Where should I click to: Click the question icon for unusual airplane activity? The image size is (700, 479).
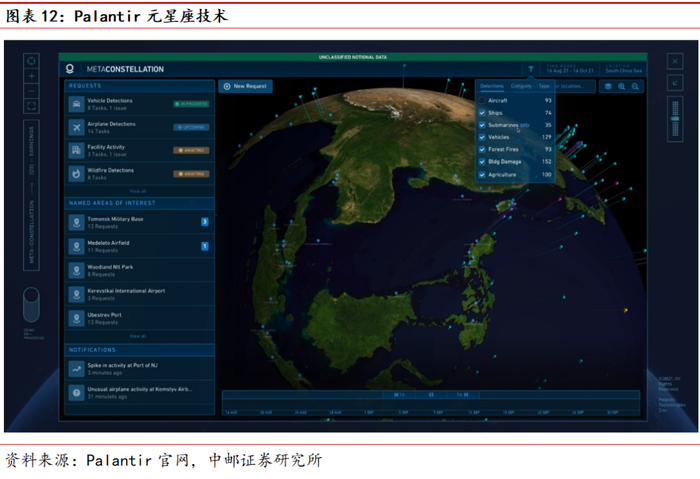pos(76,393)
